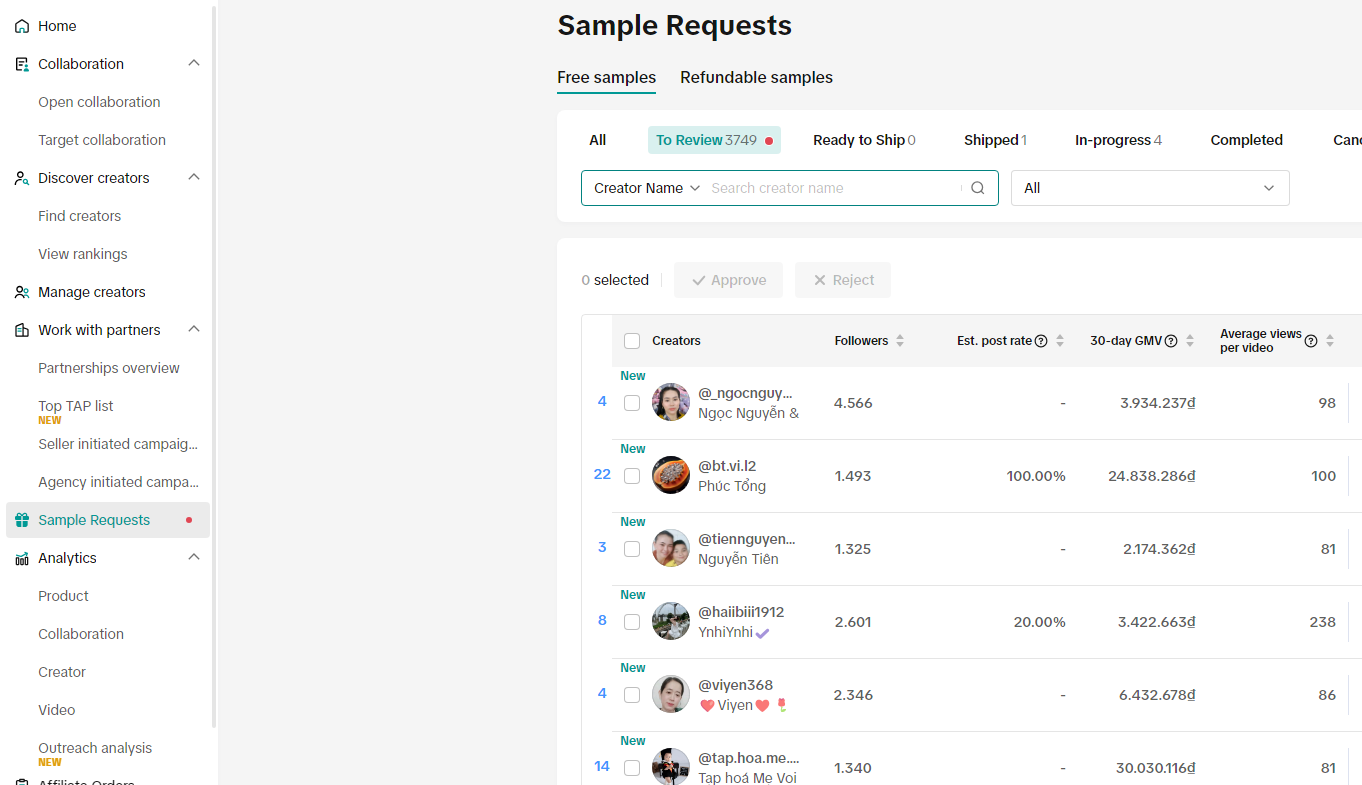Sort the table by Followers arrows

[x=900, y=341]
